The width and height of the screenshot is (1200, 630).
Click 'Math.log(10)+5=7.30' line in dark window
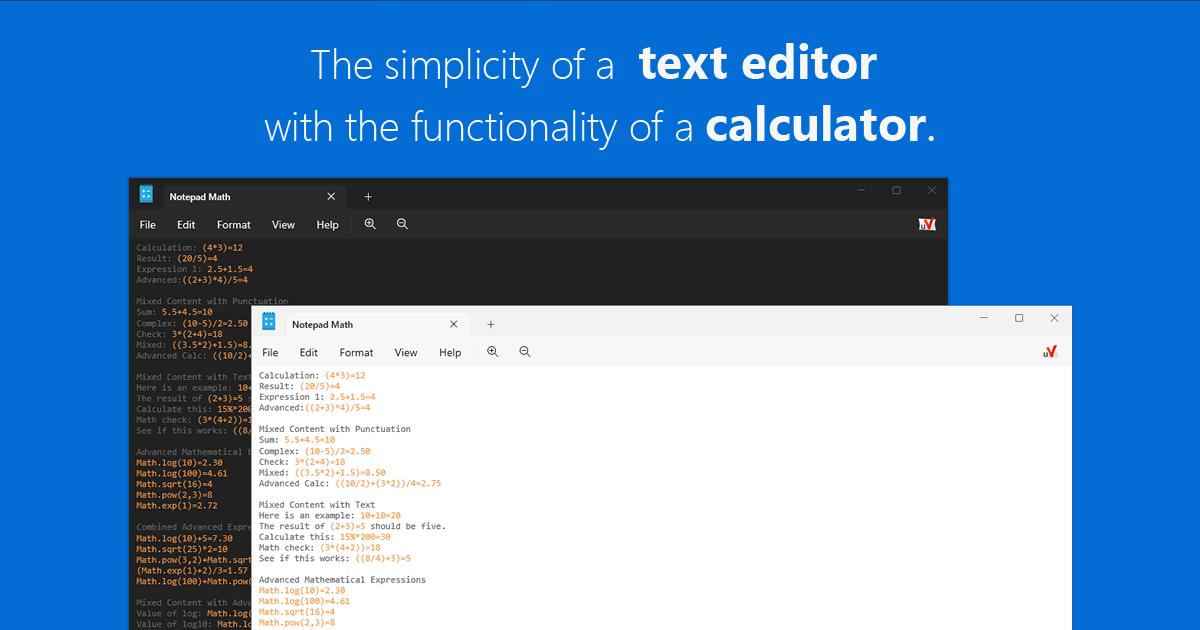pos(182,538)
